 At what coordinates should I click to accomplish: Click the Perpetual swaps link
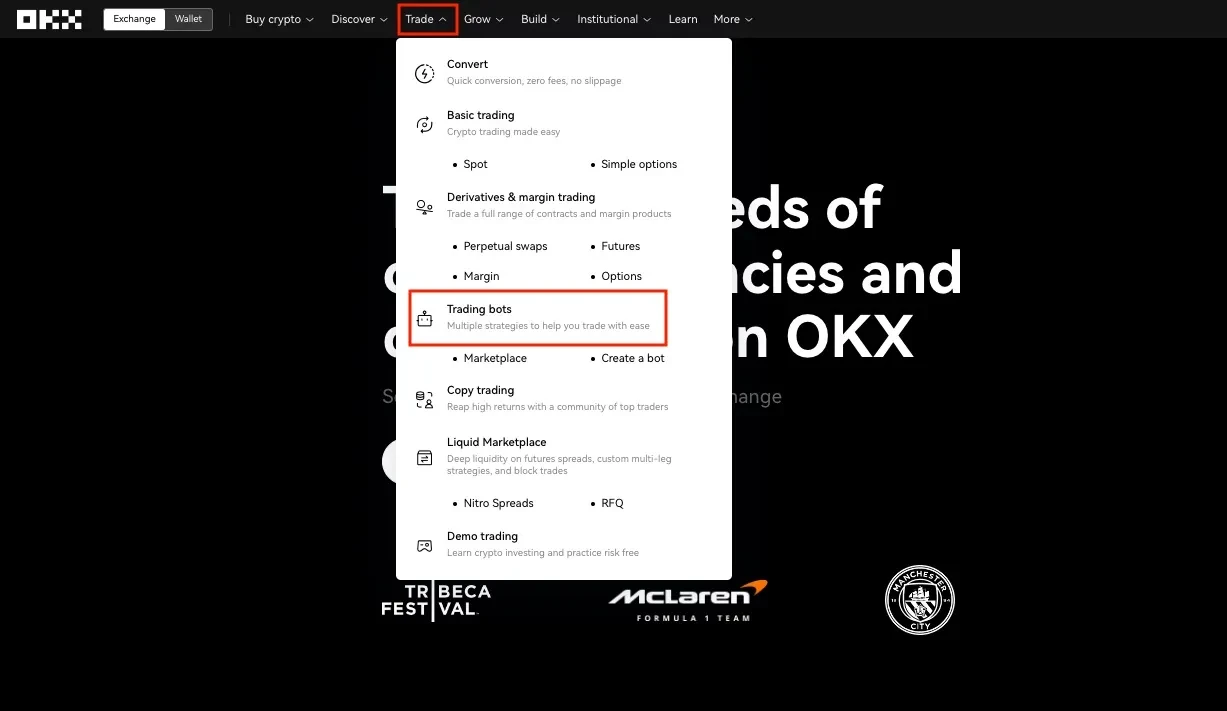coord(505,246)
